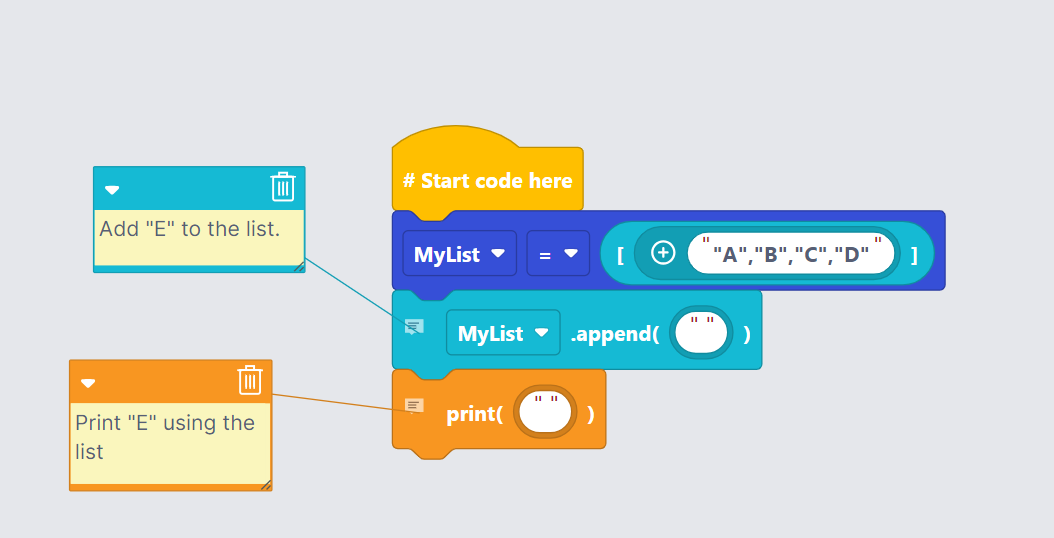The width and height of the screenshot is (1054, 538).
Task: Collapse the blue "Add E" comment note
Action: 112,190
